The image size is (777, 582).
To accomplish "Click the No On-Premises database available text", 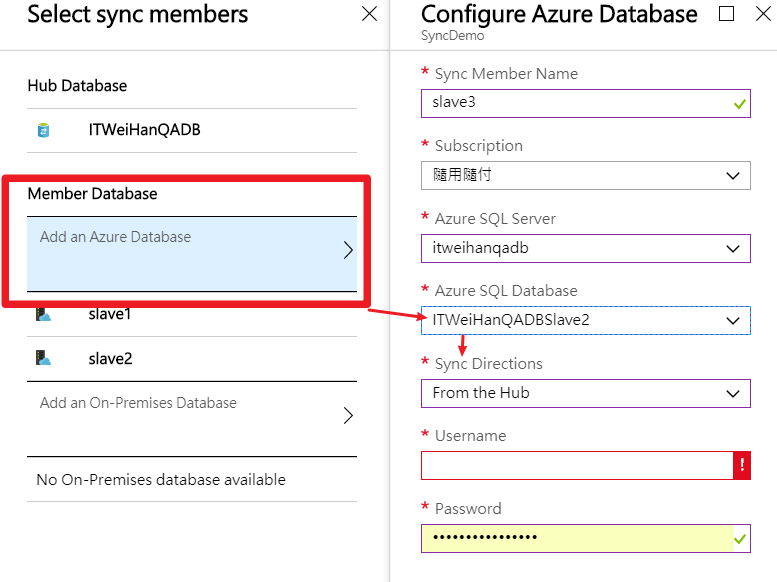I will tap(161, 479).
